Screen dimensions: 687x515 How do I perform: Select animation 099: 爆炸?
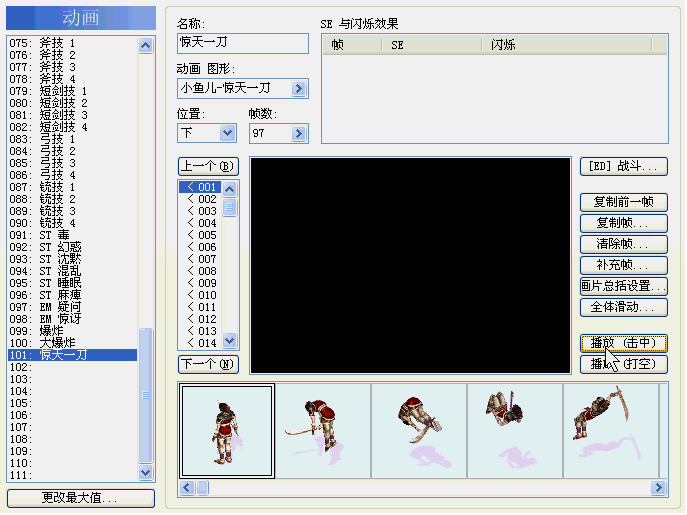(72, 331)
